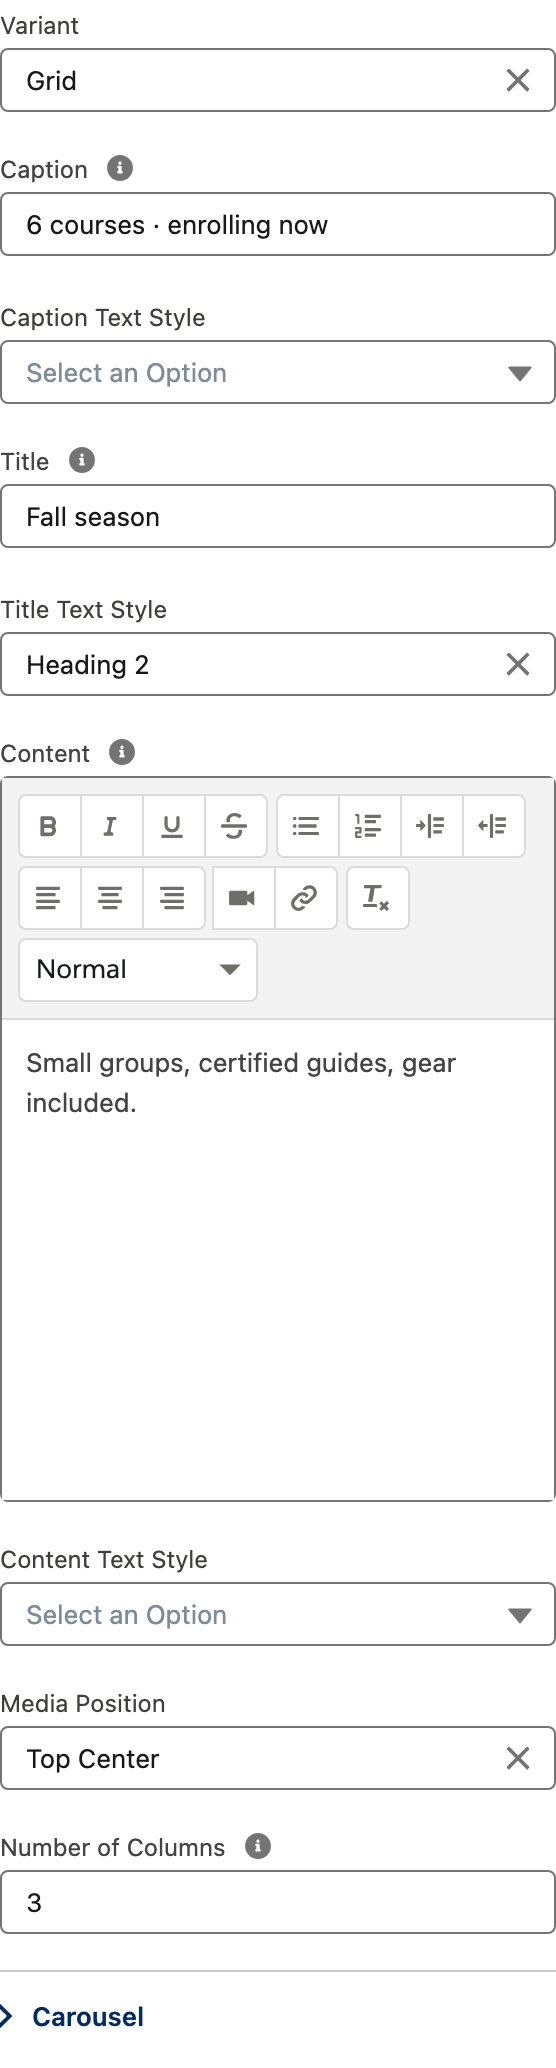Open Title Text Style combo box
This screenshot has height=2068, width=556.
[x=278, y=664]
